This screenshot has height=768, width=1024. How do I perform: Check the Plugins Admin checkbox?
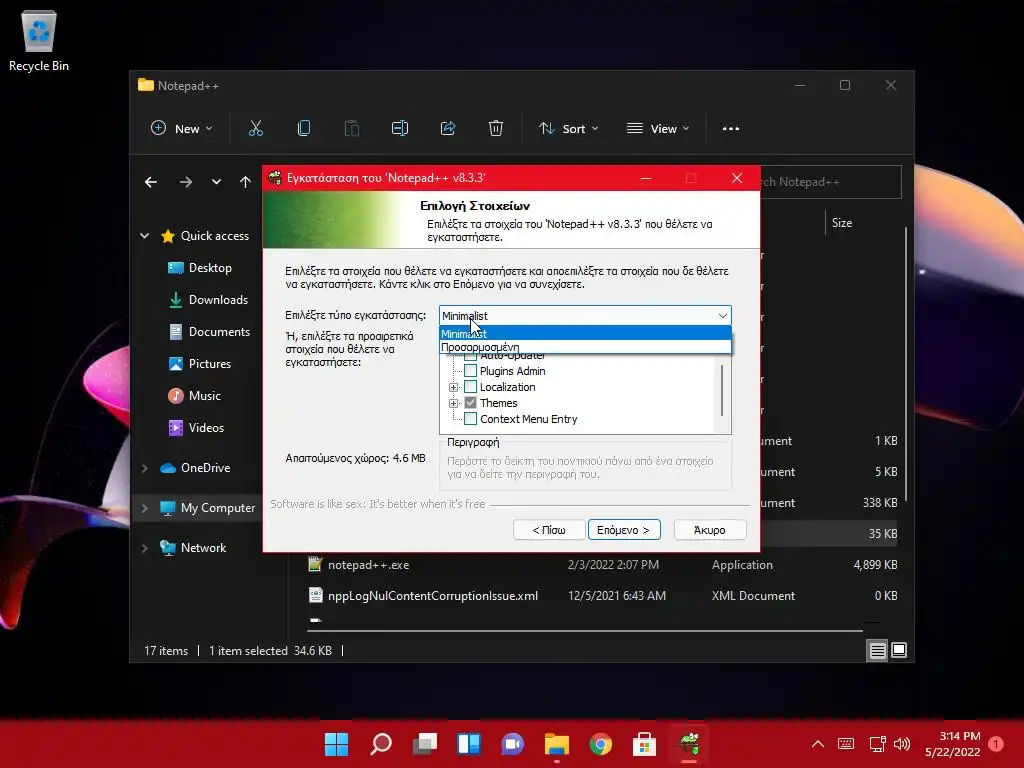470,371
